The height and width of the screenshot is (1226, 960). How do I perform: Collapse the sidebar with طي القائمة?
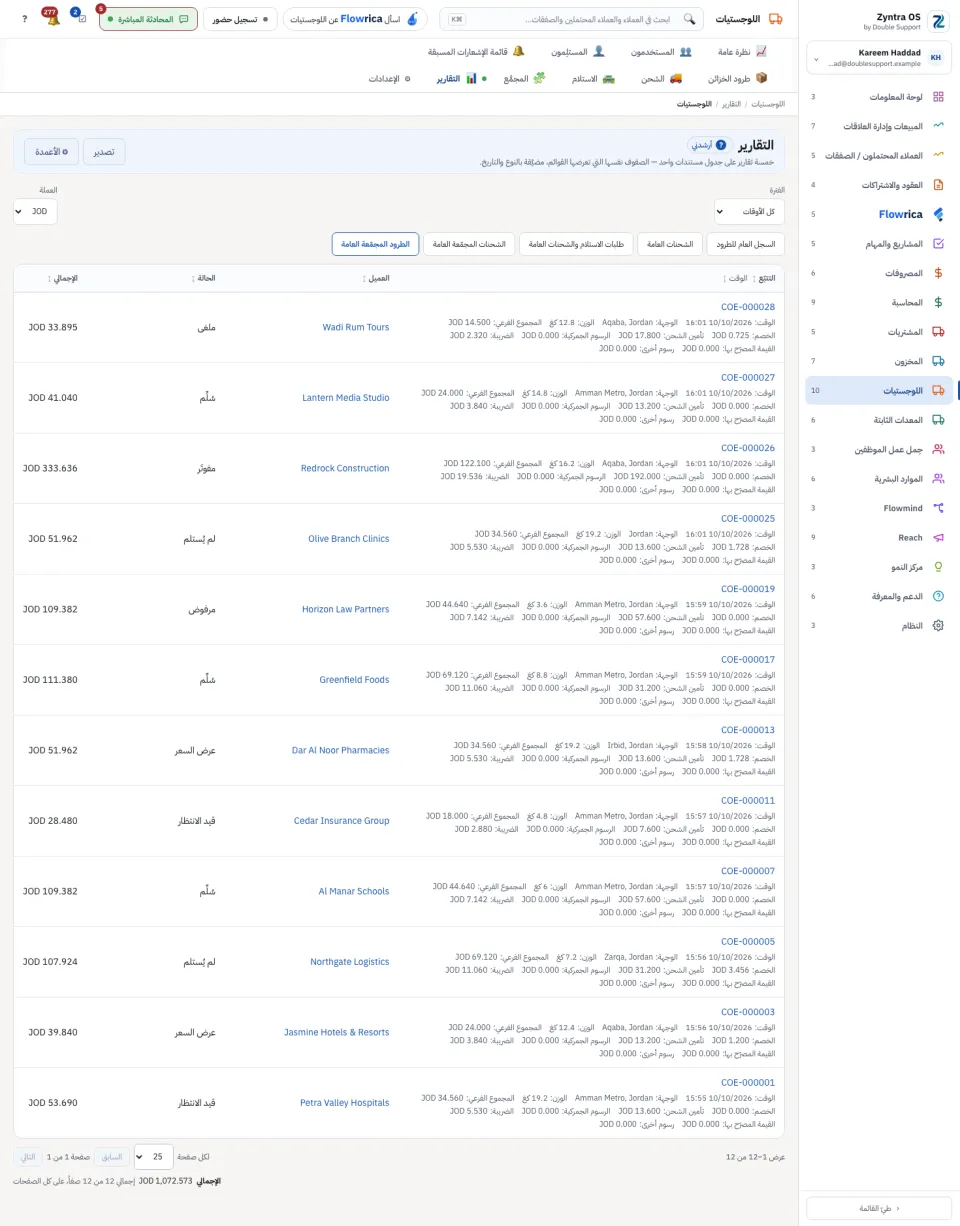pyautogui.click(x=879, y=1208)
